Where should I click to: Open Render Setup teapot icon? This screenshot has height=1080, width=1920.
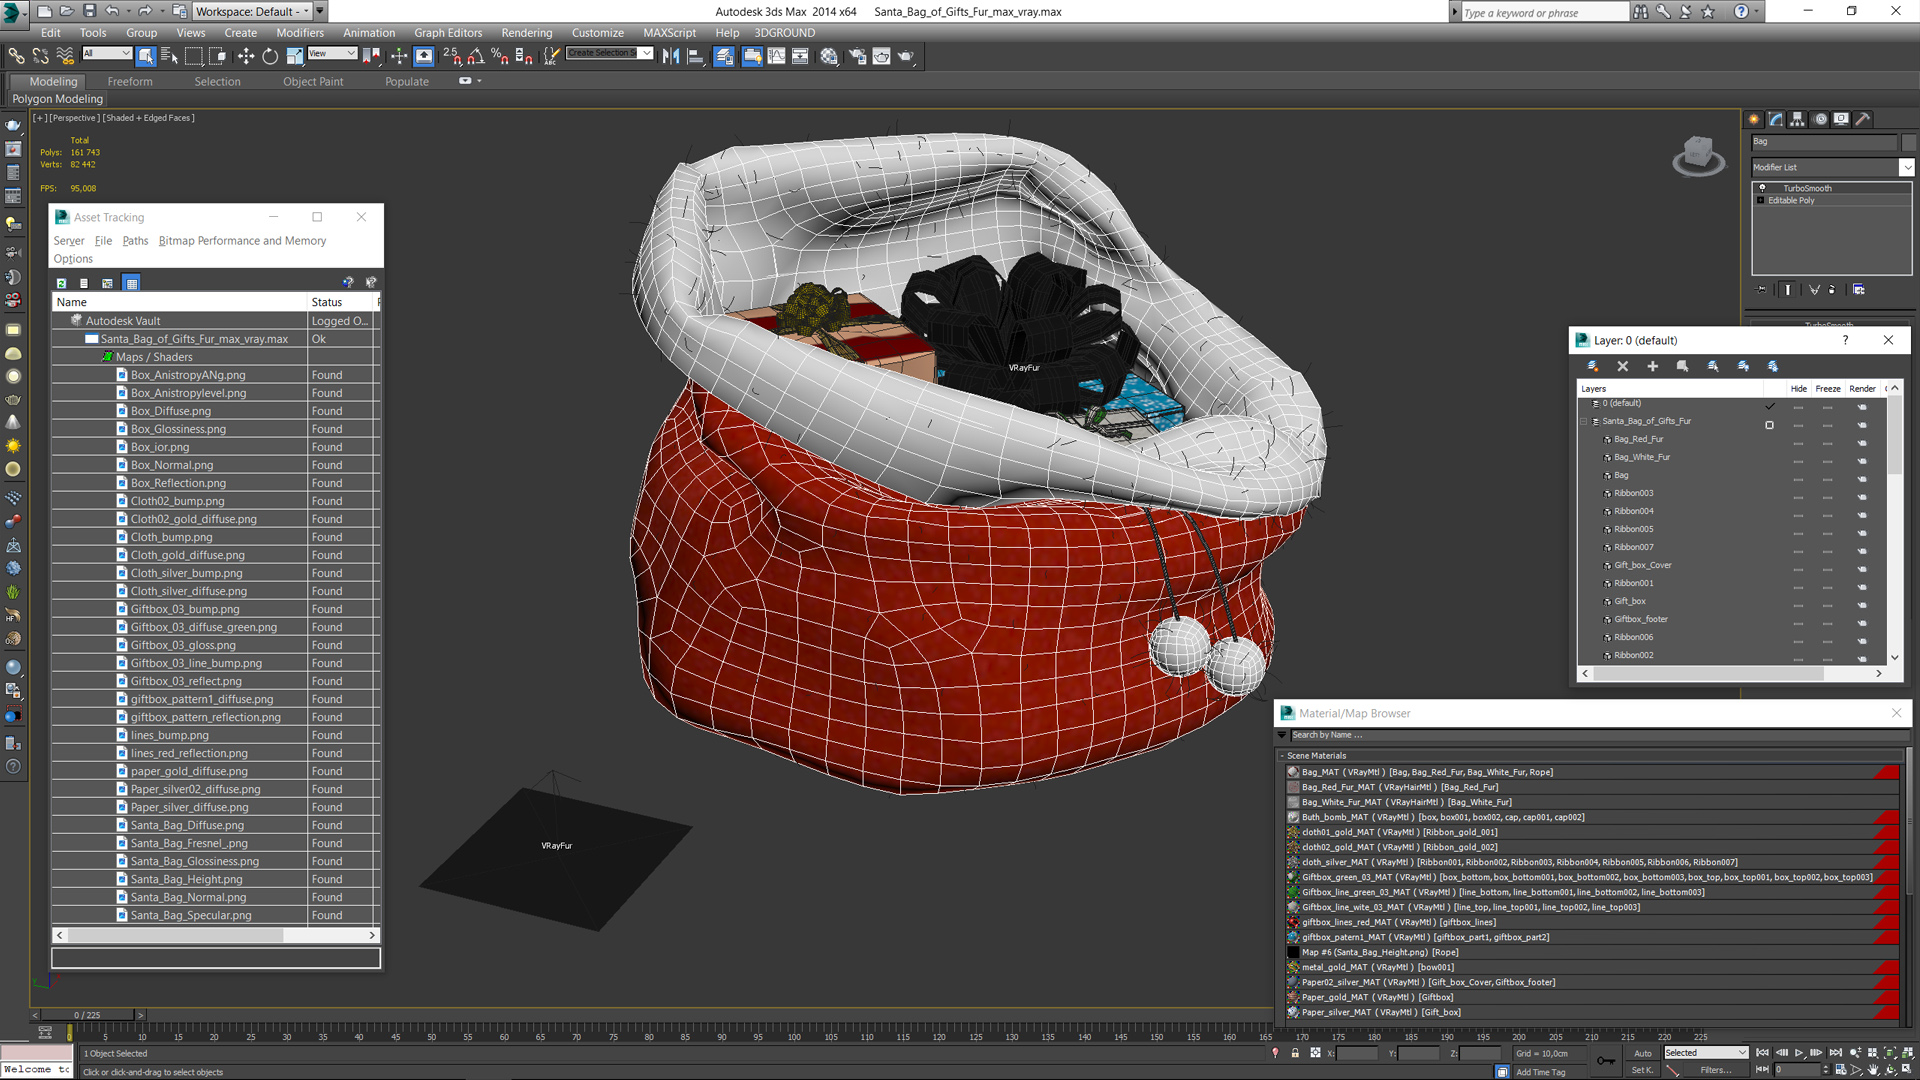tap(857, 56)
